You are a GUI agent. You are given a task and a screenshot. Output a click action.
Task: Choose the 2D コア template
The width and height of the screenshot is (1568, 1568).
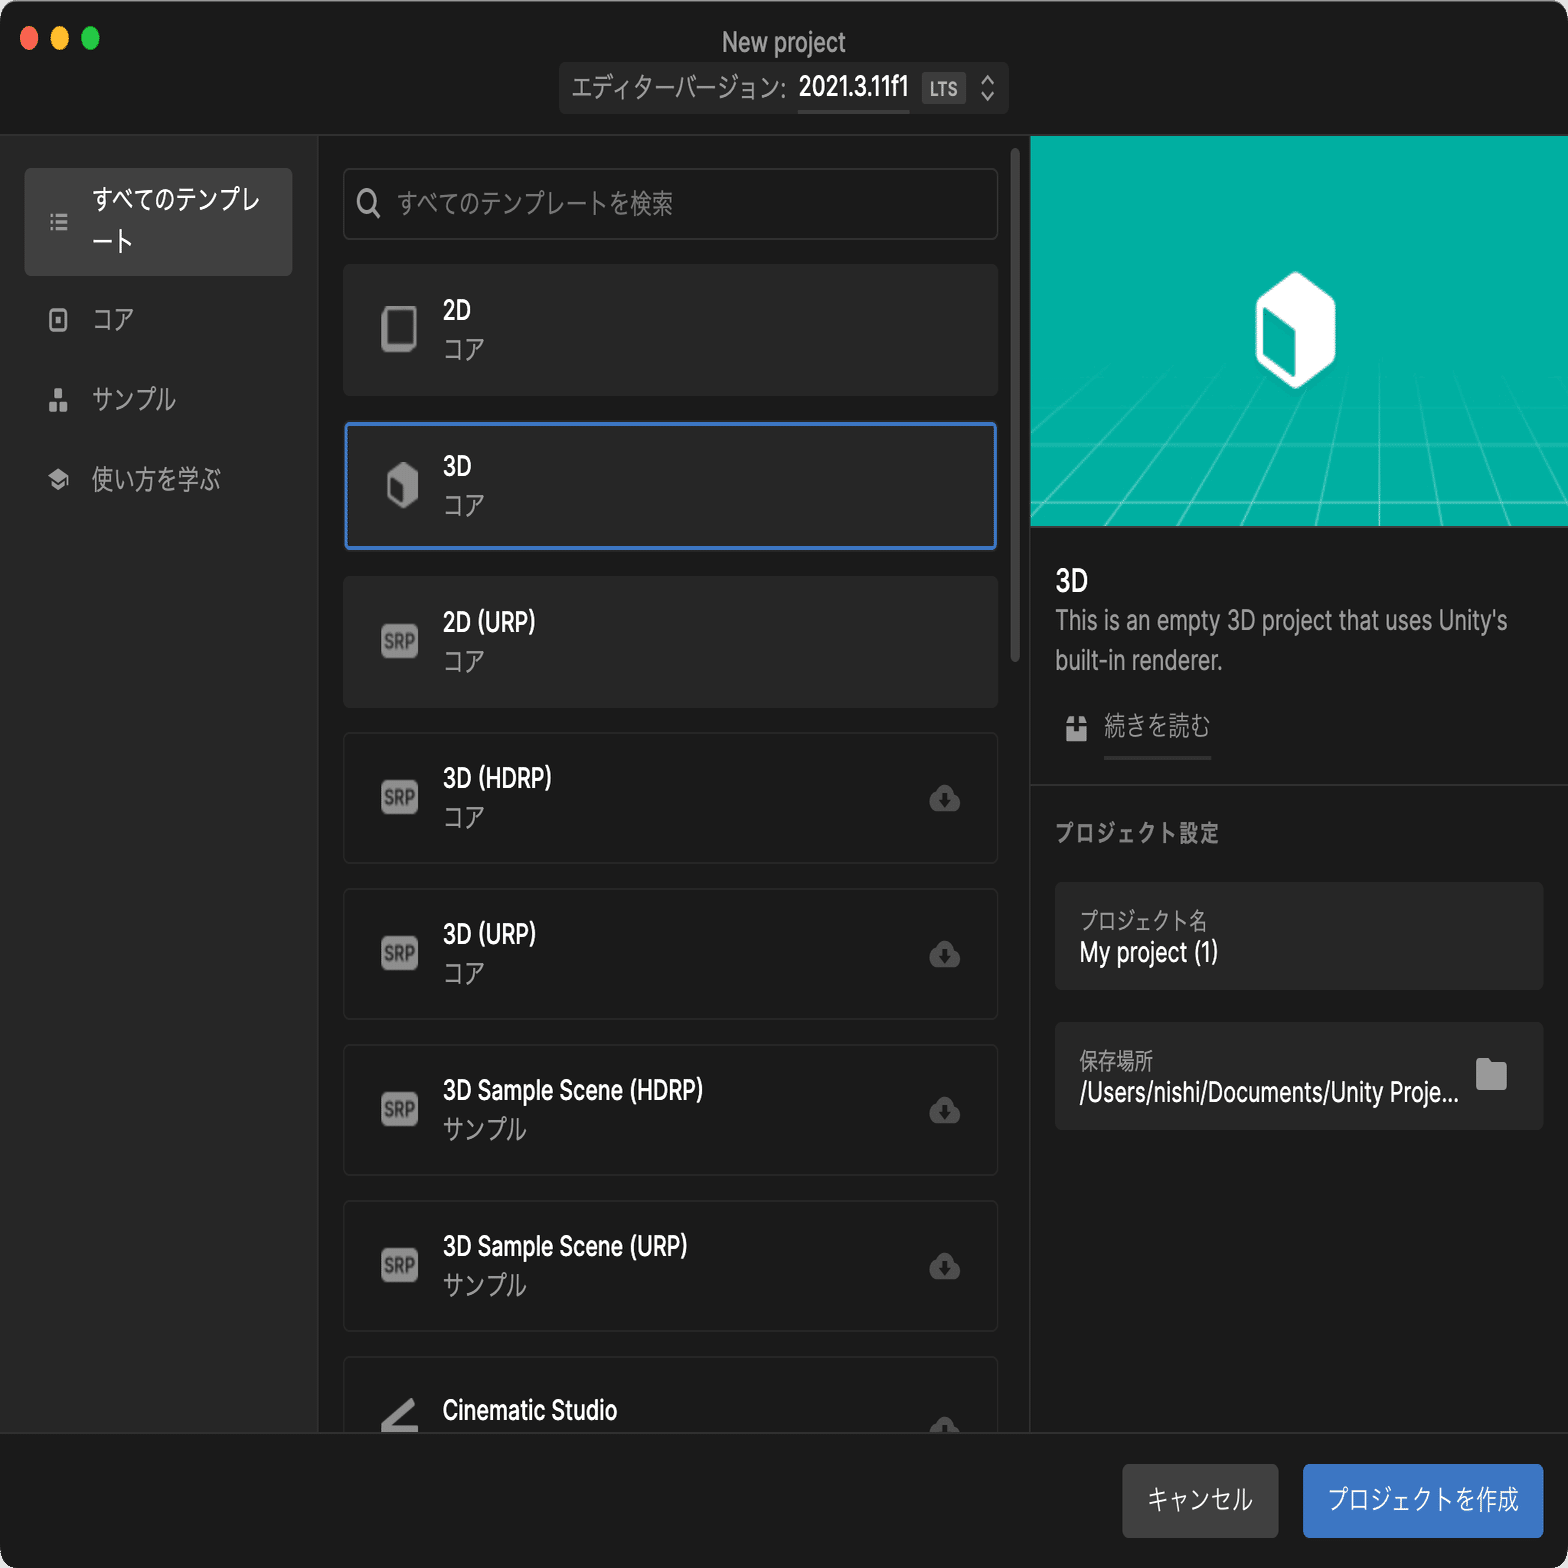point(670,330)
